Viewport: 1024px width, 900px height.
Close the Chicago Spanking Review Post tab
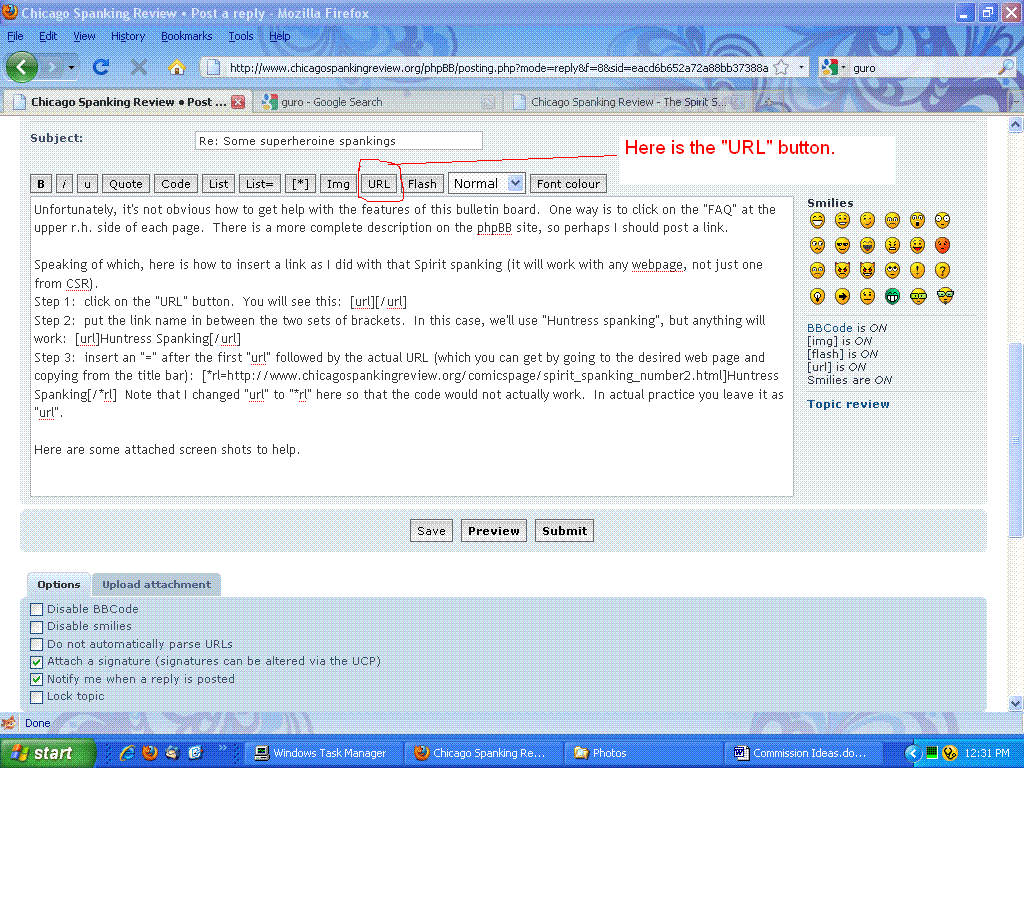[238, 102]
